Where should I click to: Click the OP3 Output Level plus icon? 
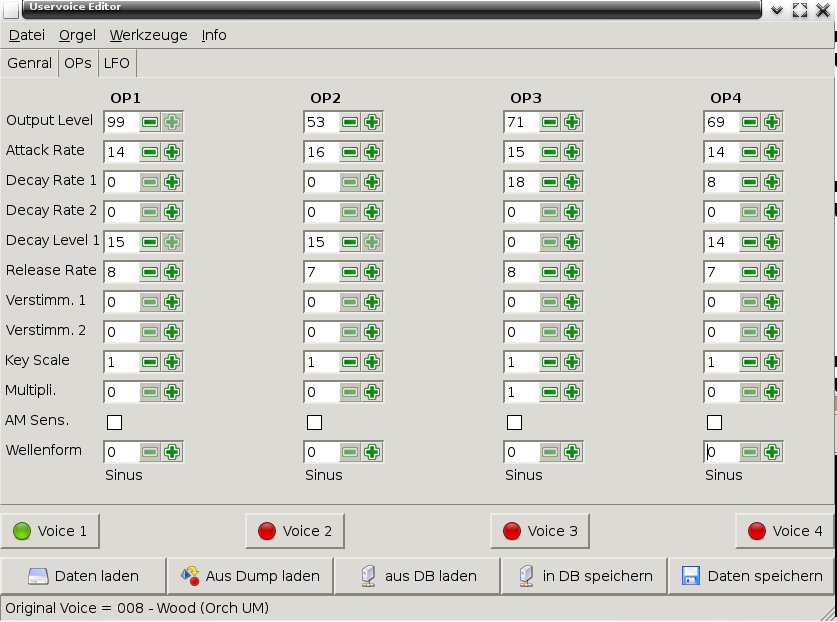(572, 122)
